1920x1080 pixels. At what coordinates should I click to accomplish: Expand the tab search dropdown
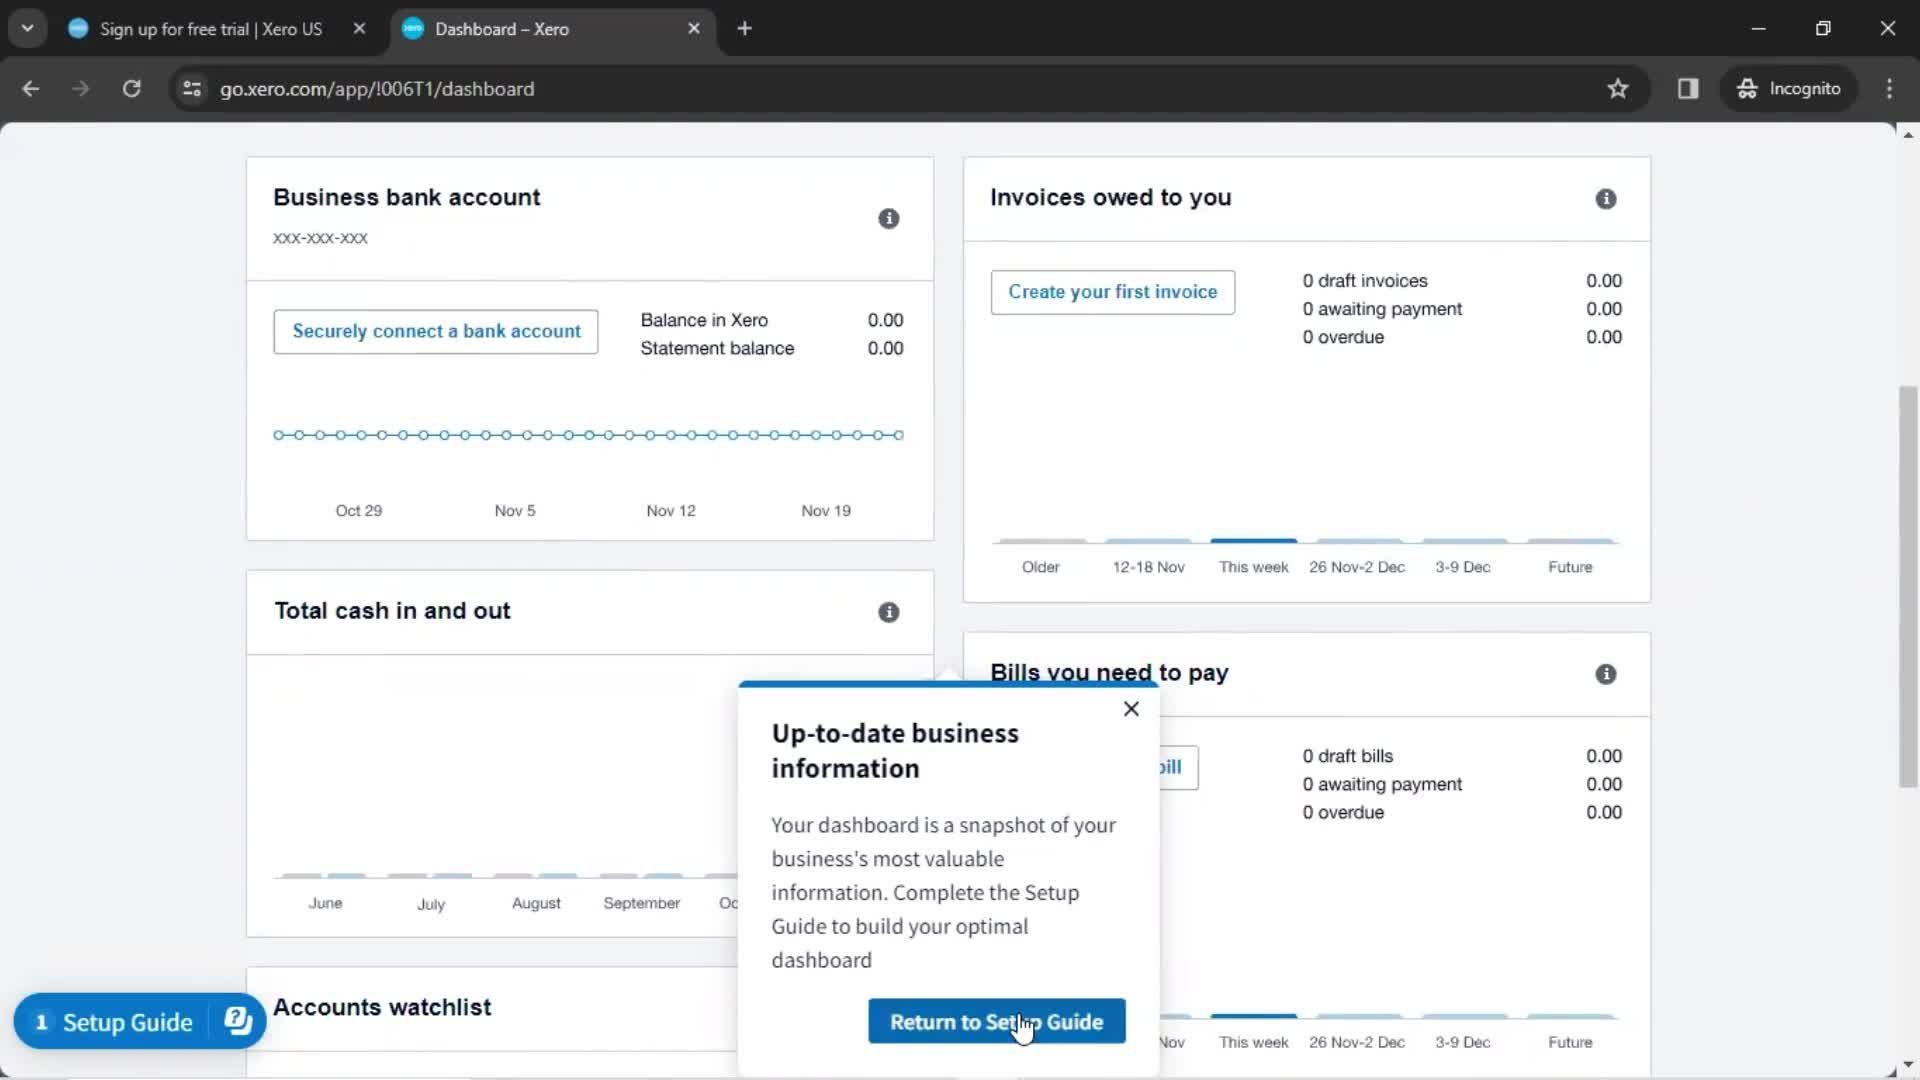point(28,28)
